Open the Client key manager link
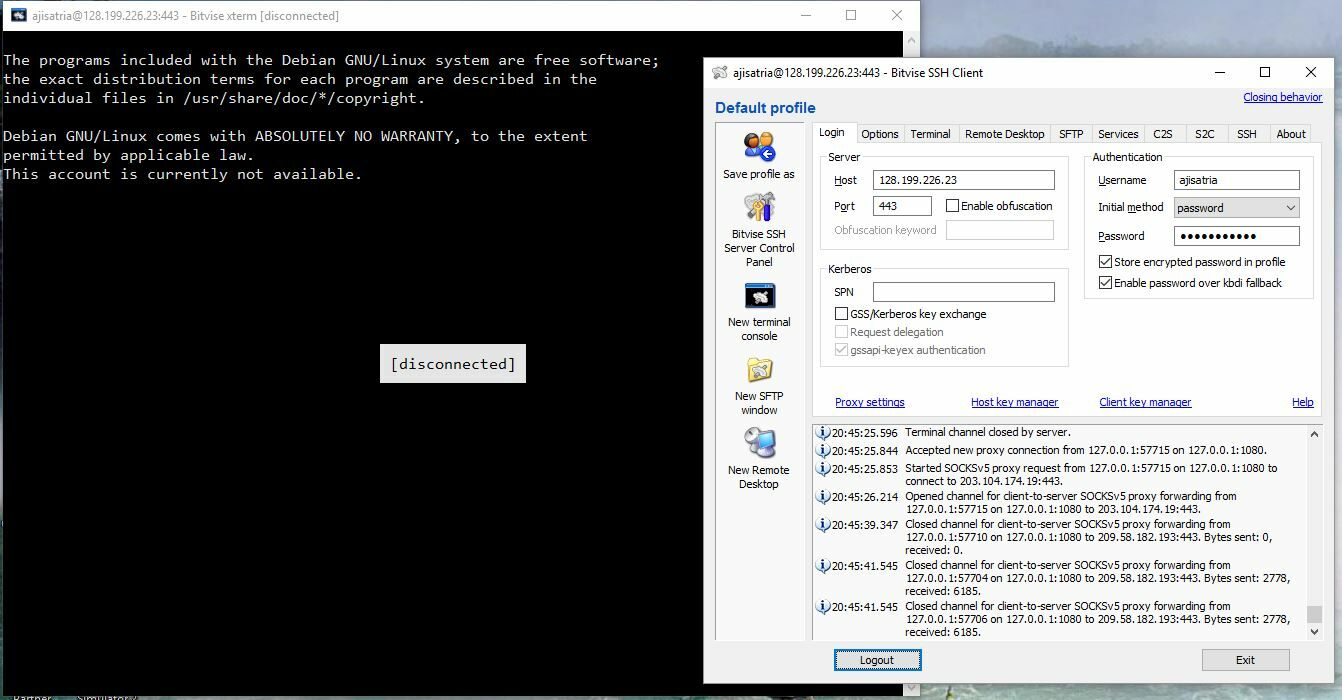The width and height of the screenshot is (1342, 700). [x=1145, y=402]
